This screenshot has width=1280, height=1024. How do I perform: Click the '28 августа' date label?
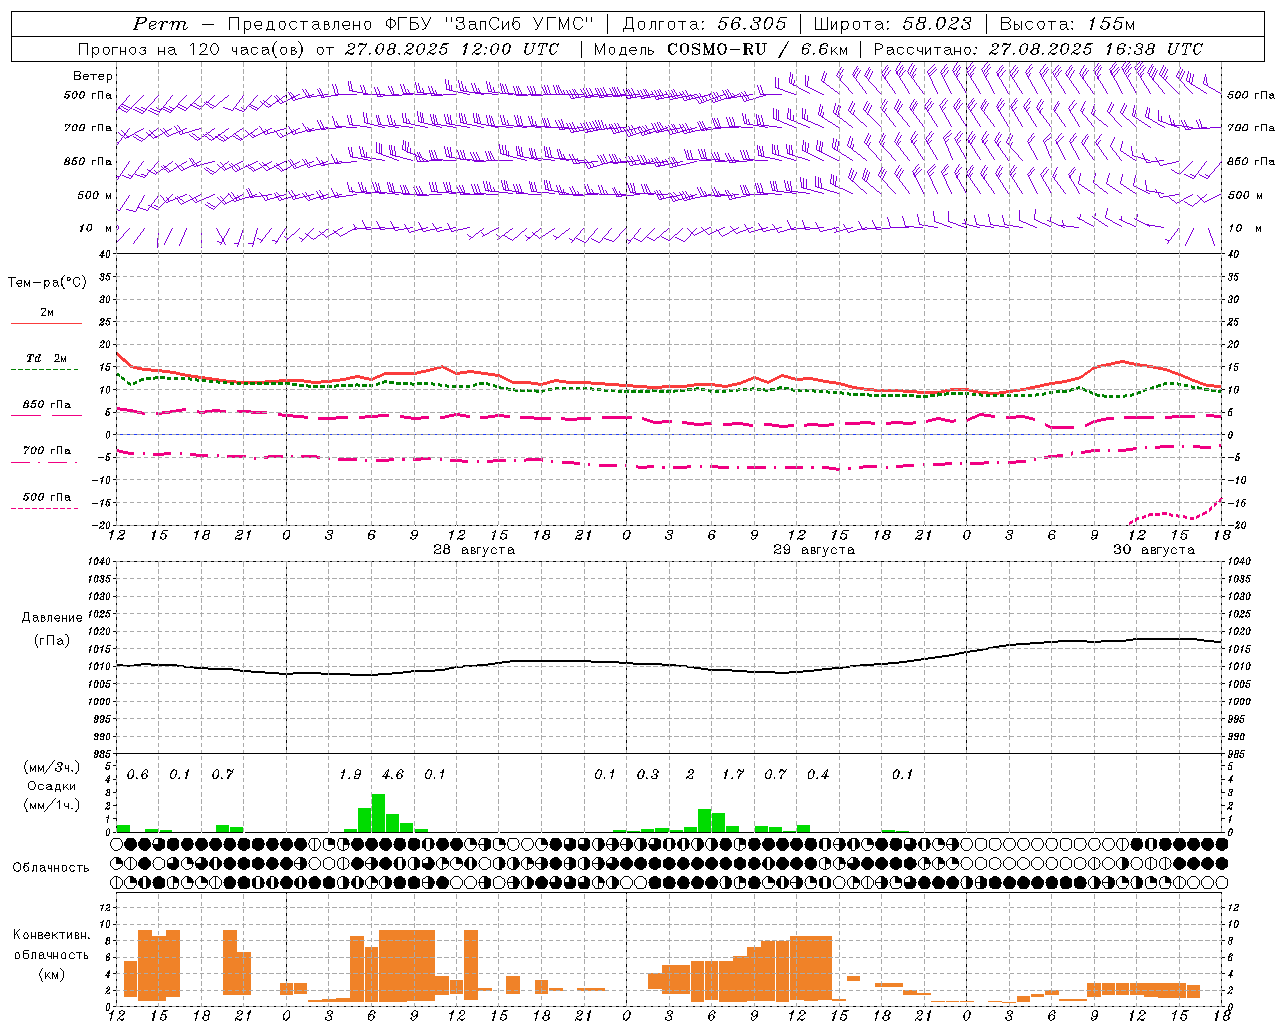[x=474, y=550]
